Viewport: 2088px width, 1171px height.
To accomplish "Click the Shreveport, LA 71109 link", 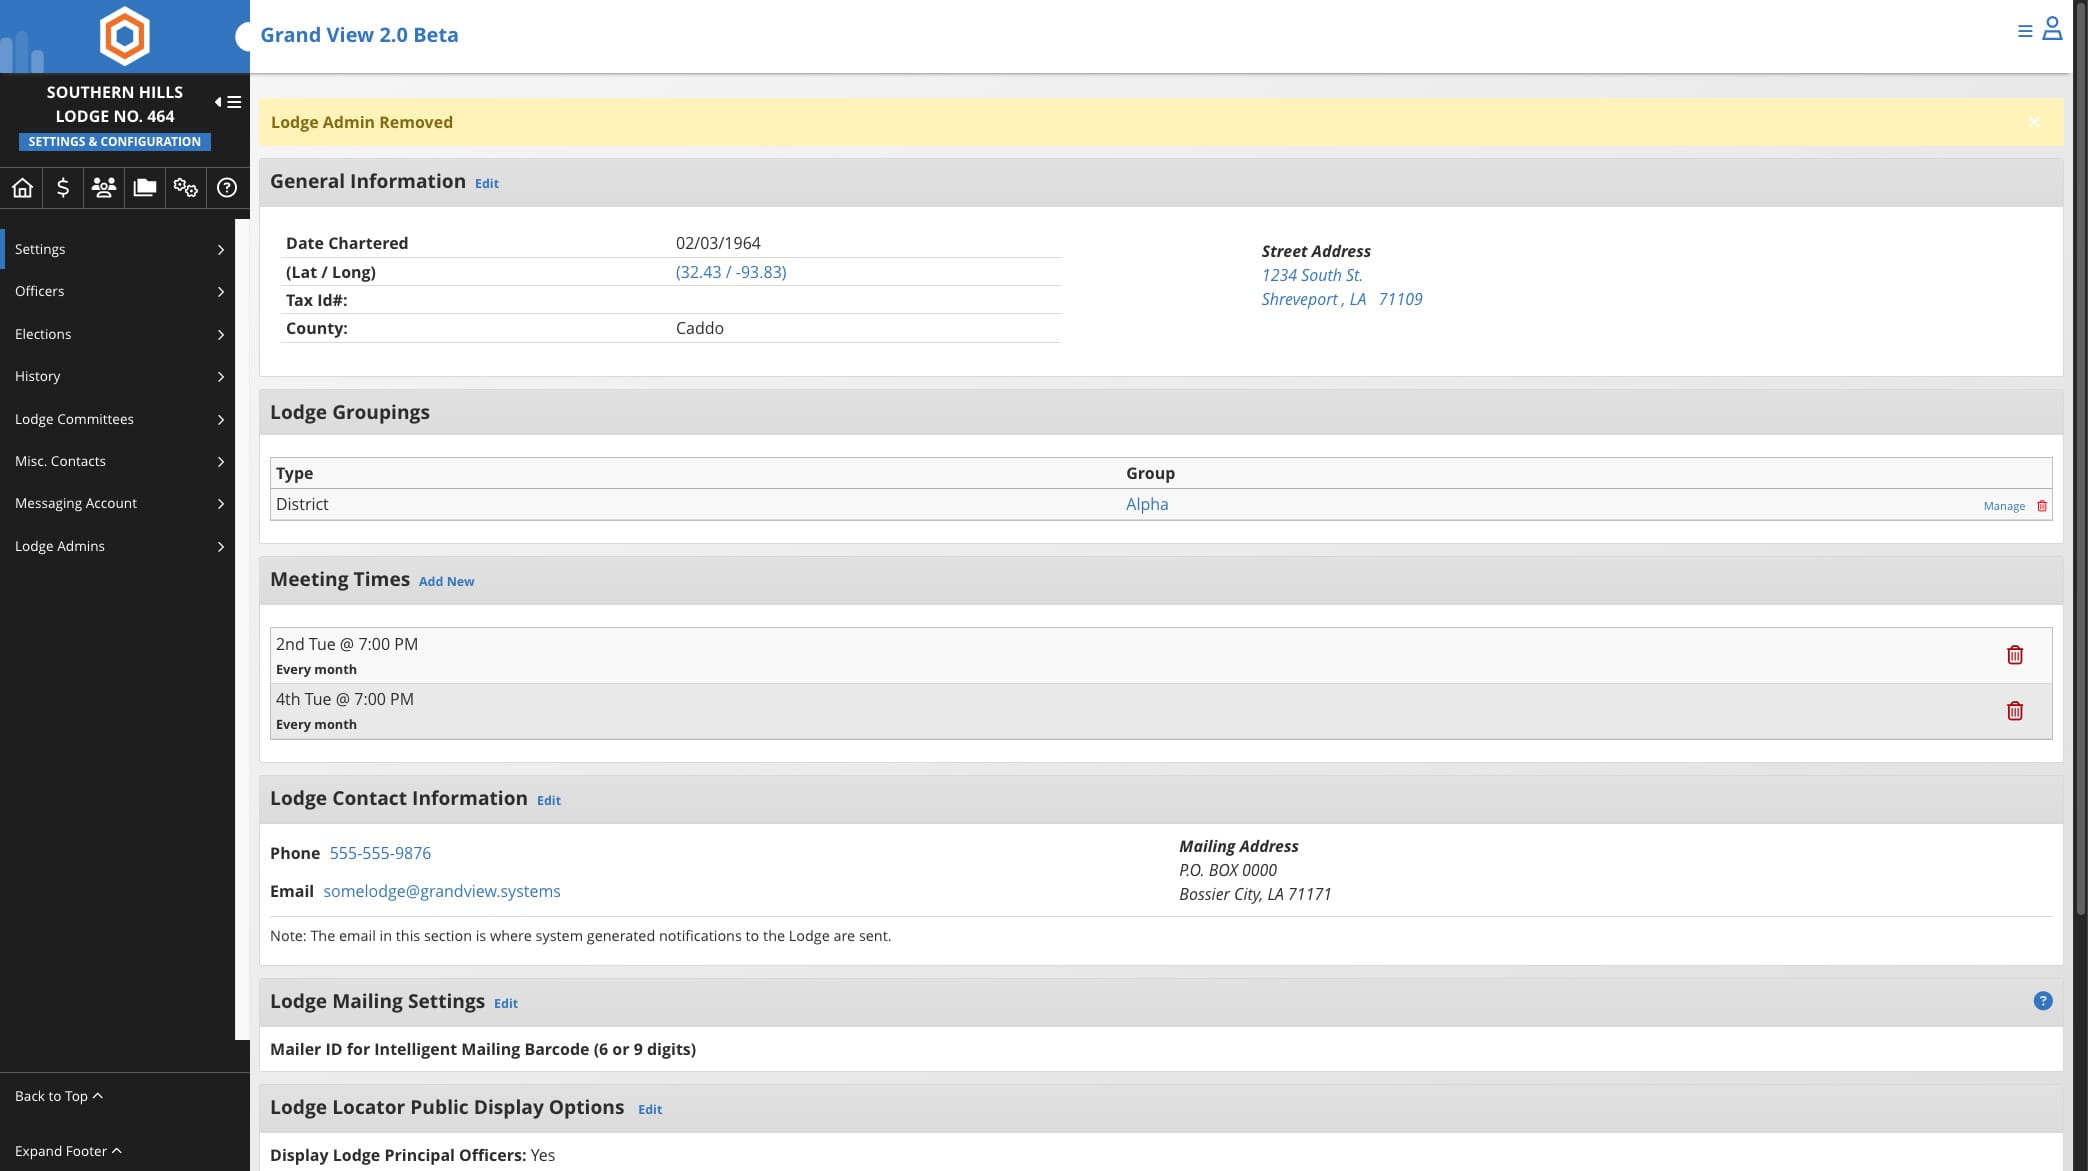I will (x=1341, y=299).
